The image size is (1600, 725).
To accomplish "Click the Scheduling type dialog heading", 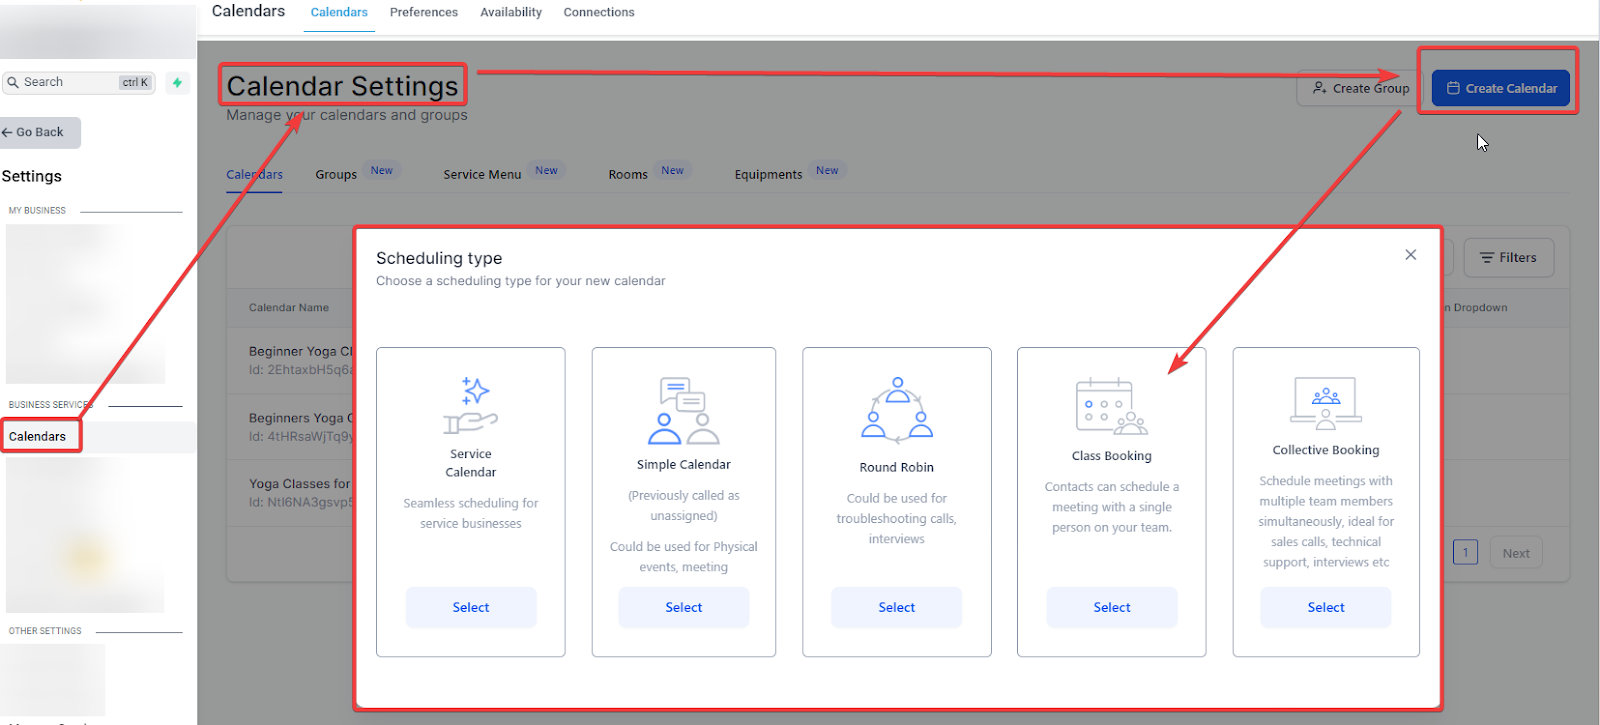I will tap(439, 258).
